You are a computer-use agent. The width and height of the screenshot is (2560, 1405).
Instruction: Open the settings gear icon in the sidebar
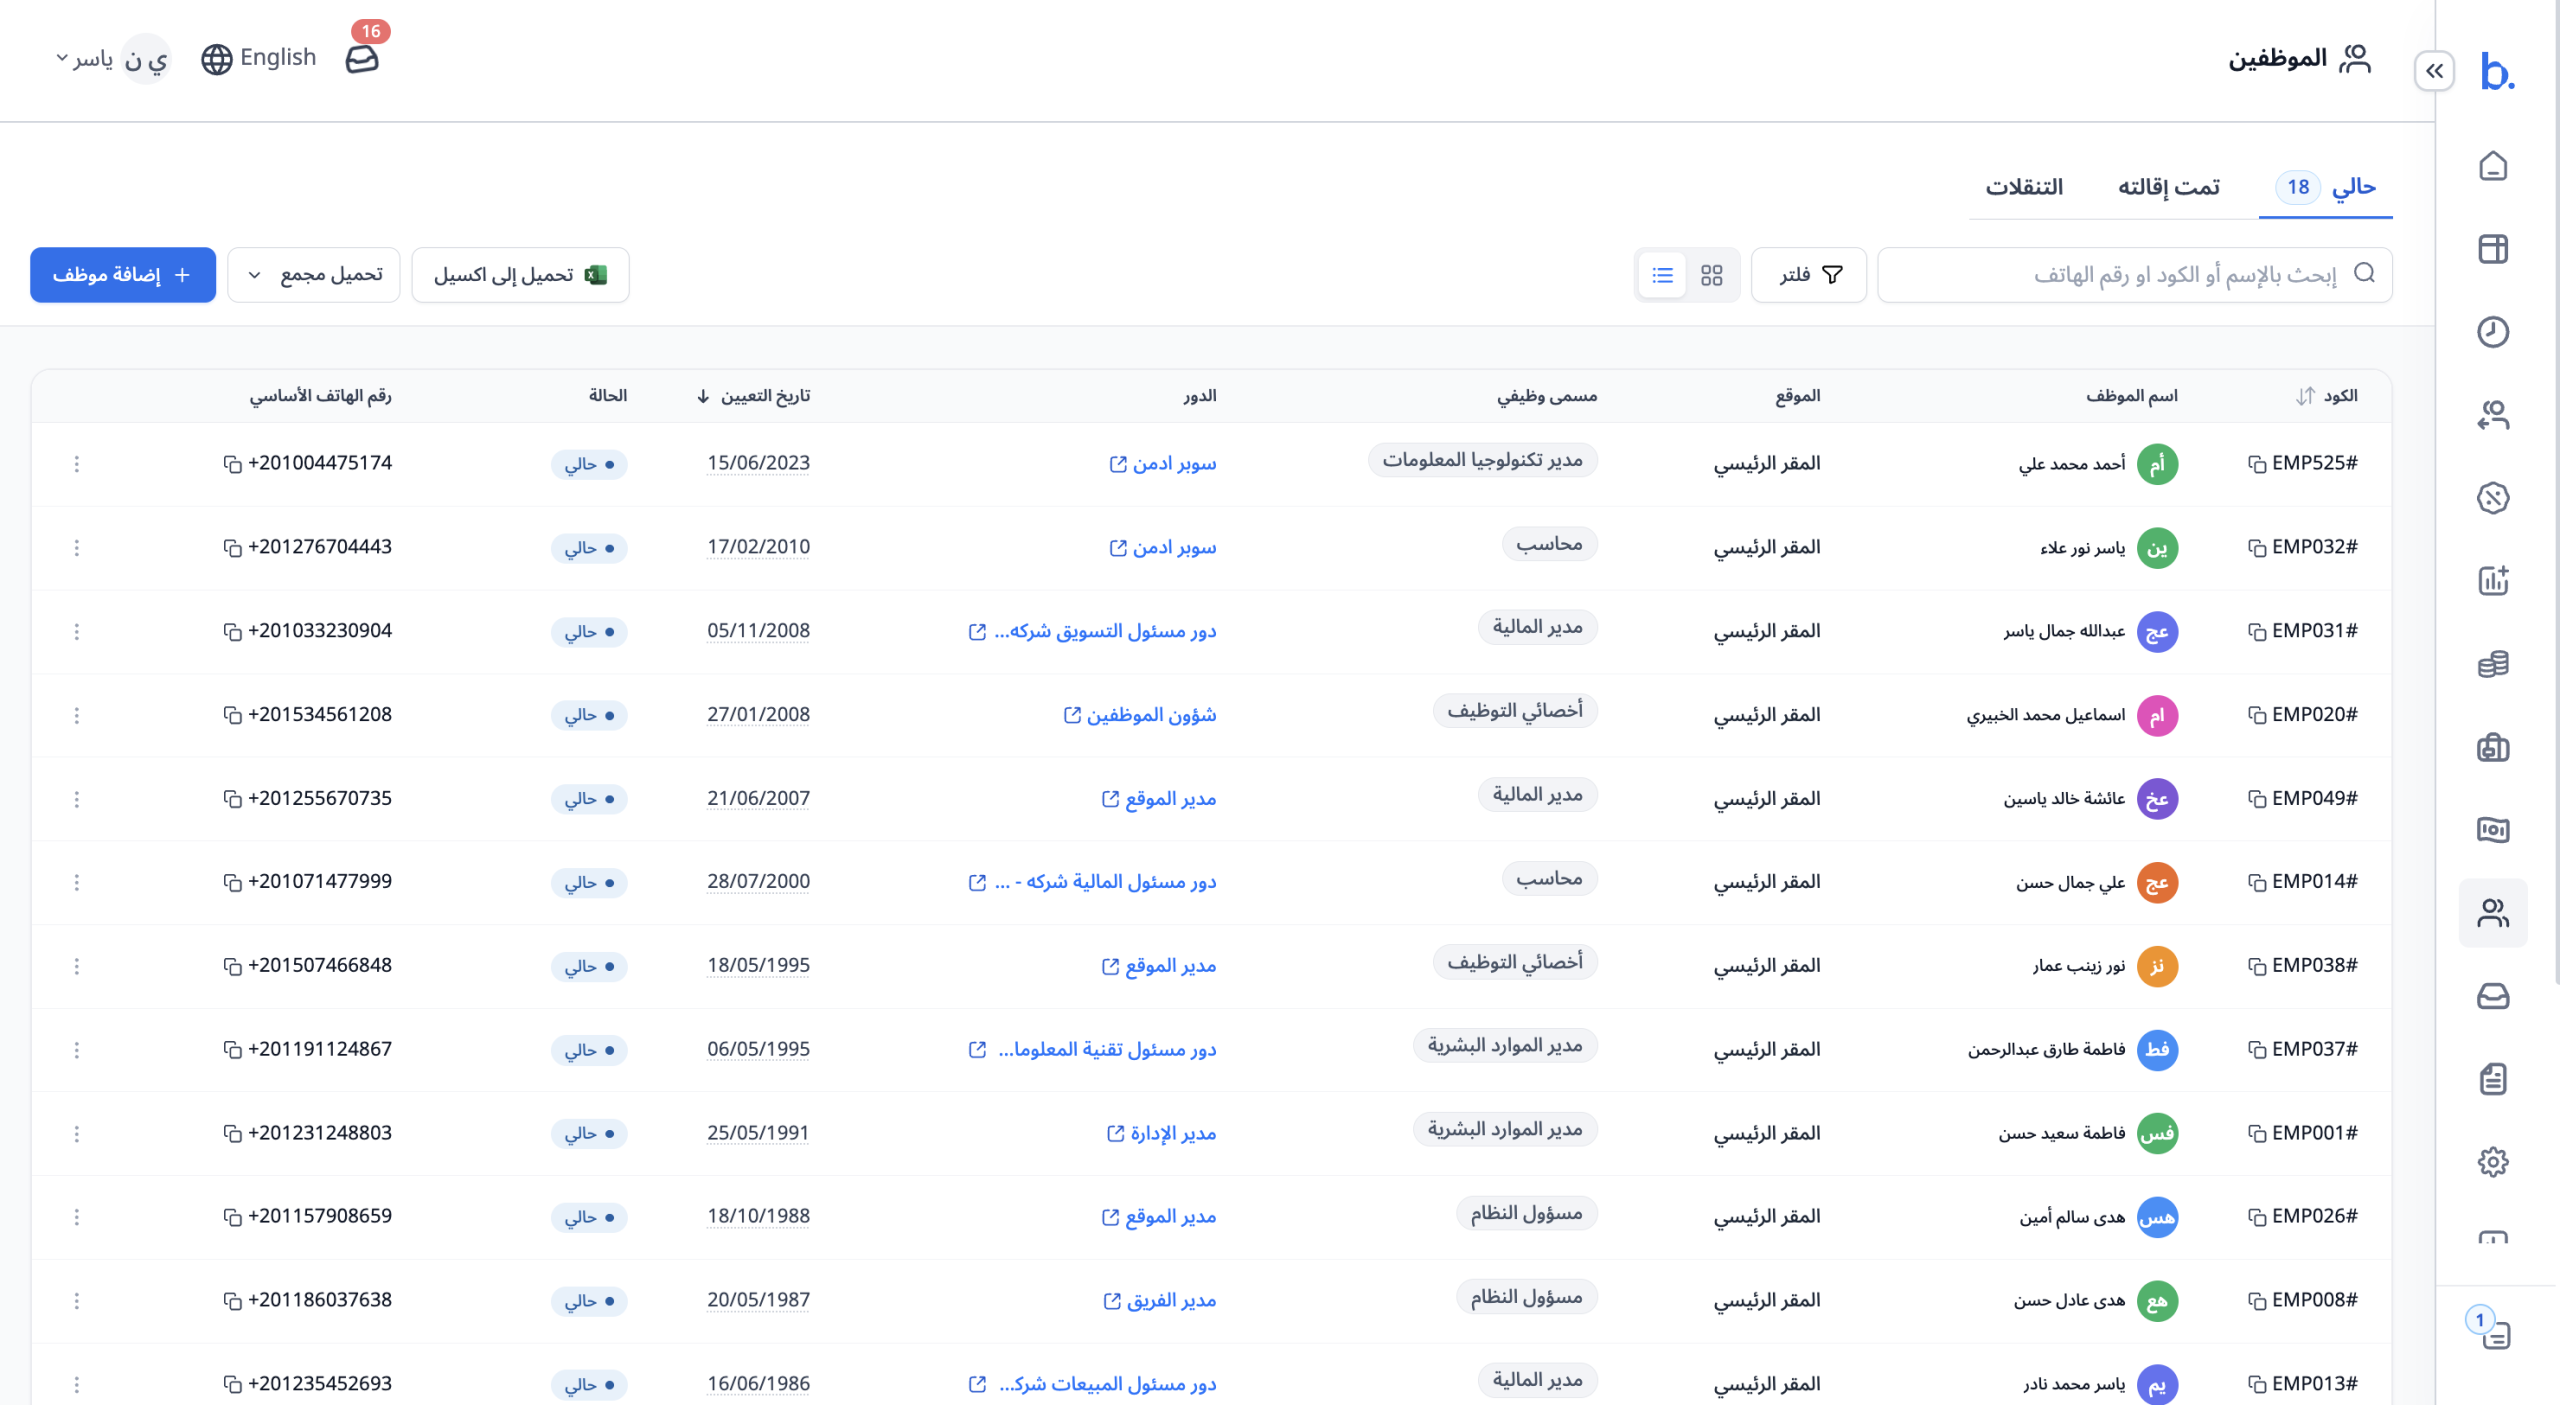click(x=2493, y=1162)
